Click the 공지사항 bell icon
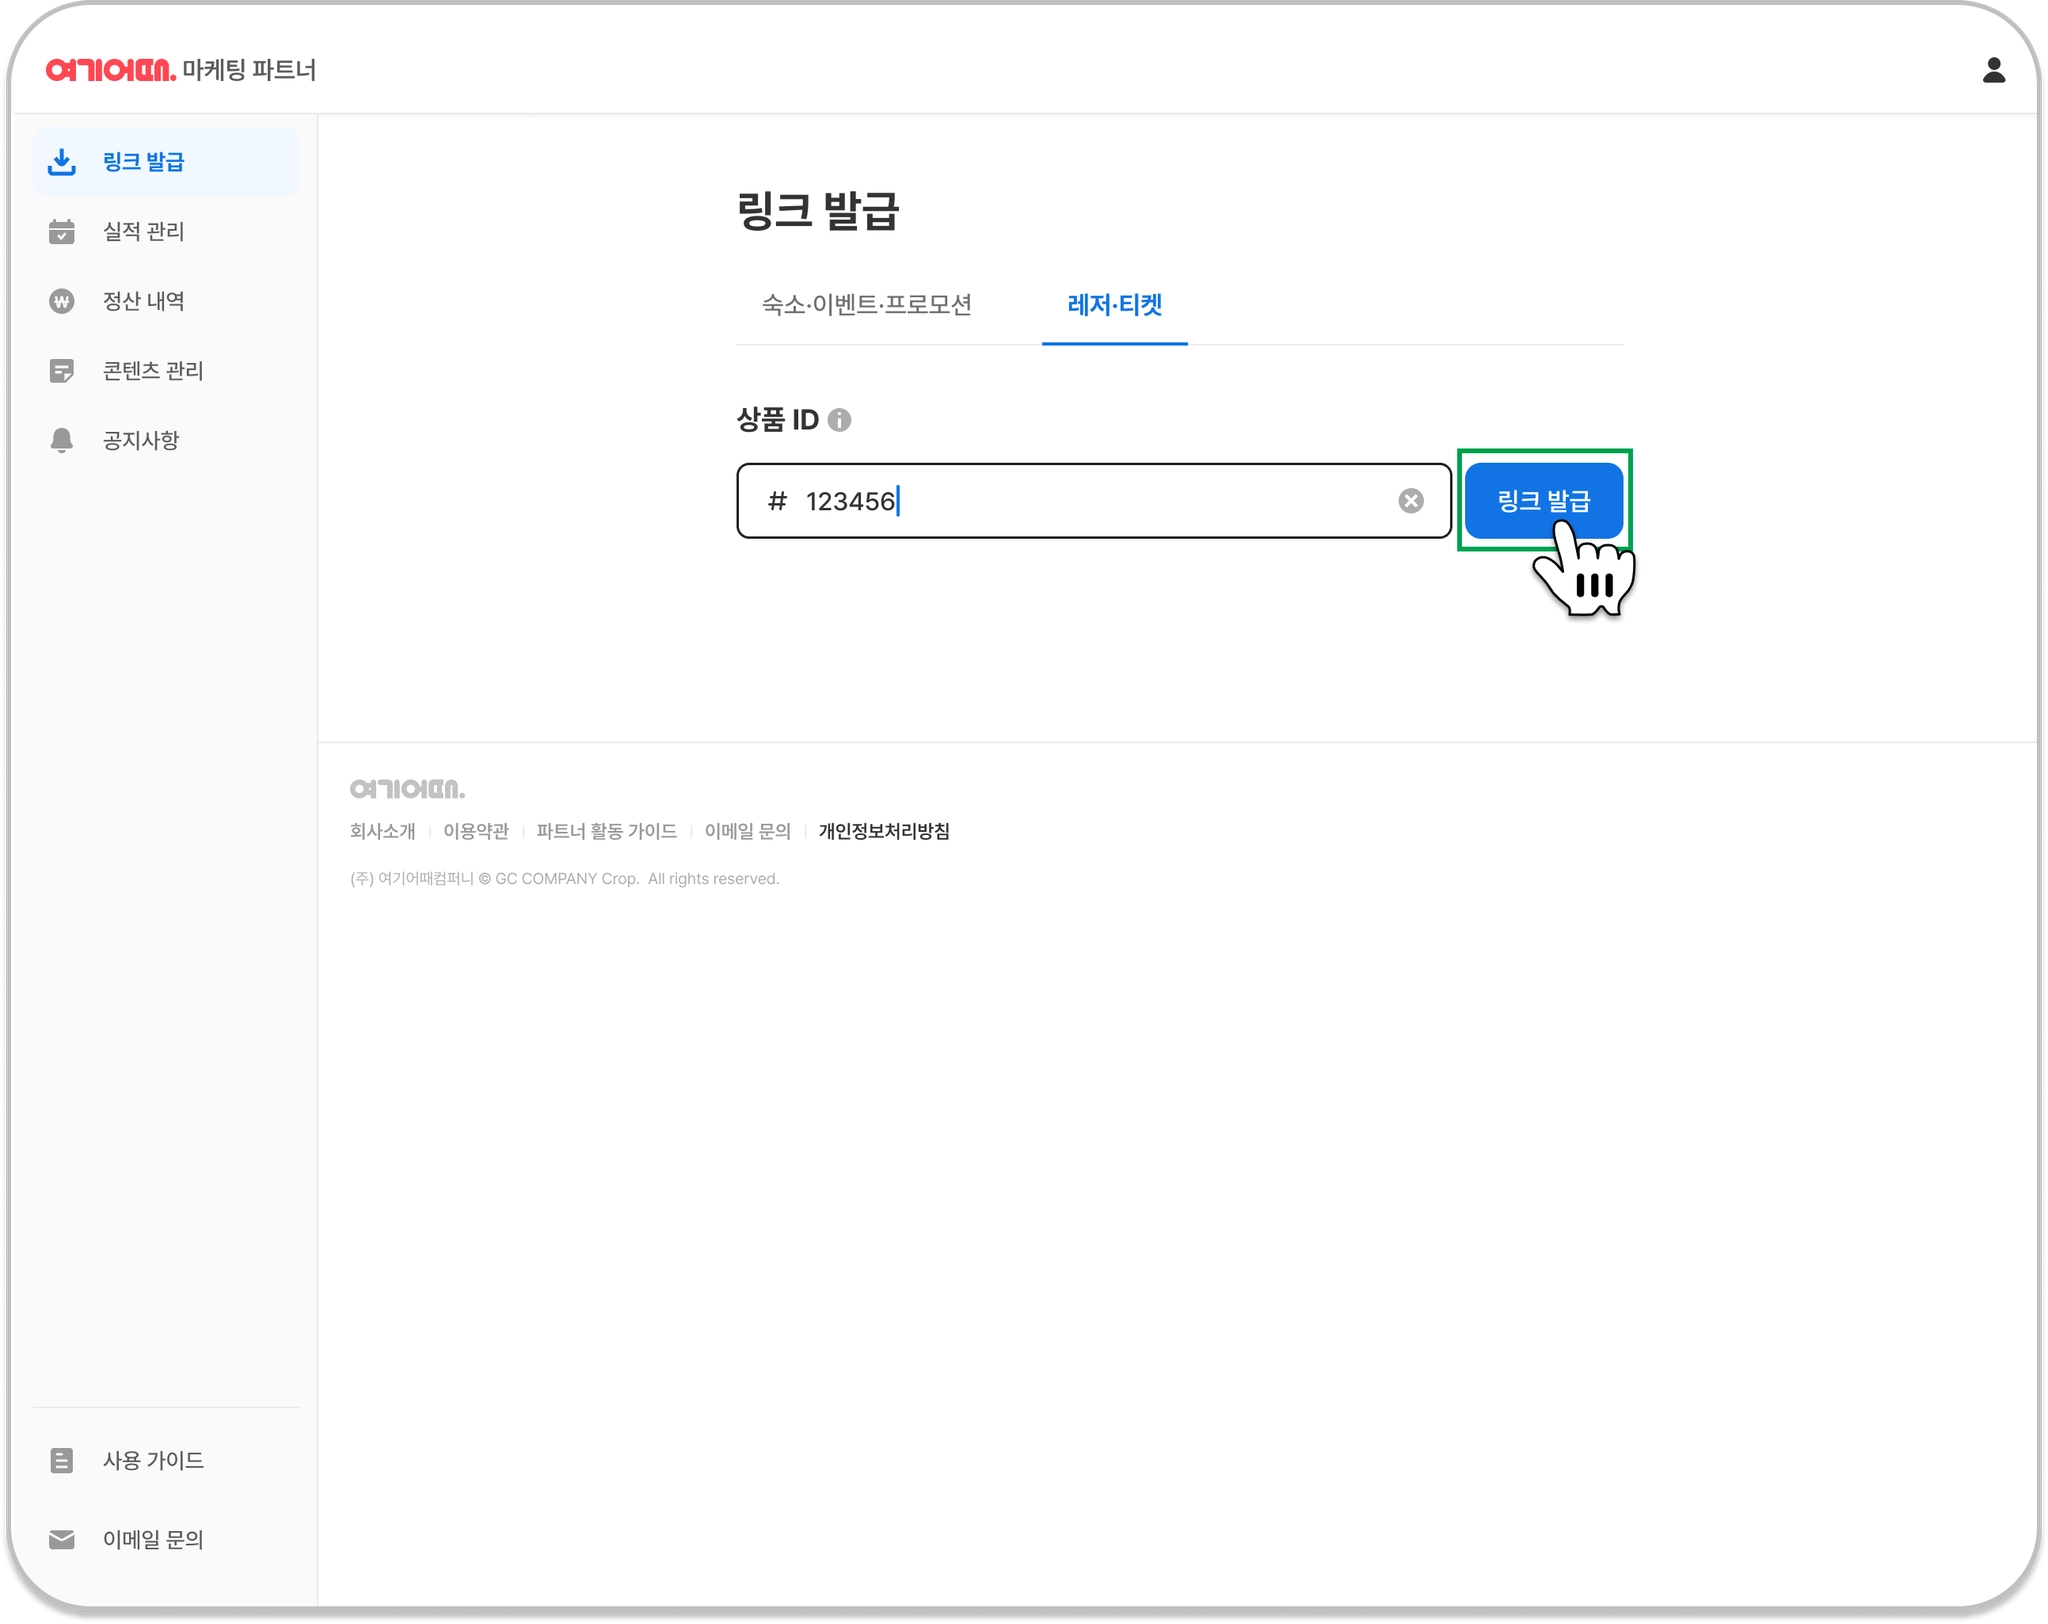The width and height of the screenshot is (2048, 1624). (x=62, y=440)
